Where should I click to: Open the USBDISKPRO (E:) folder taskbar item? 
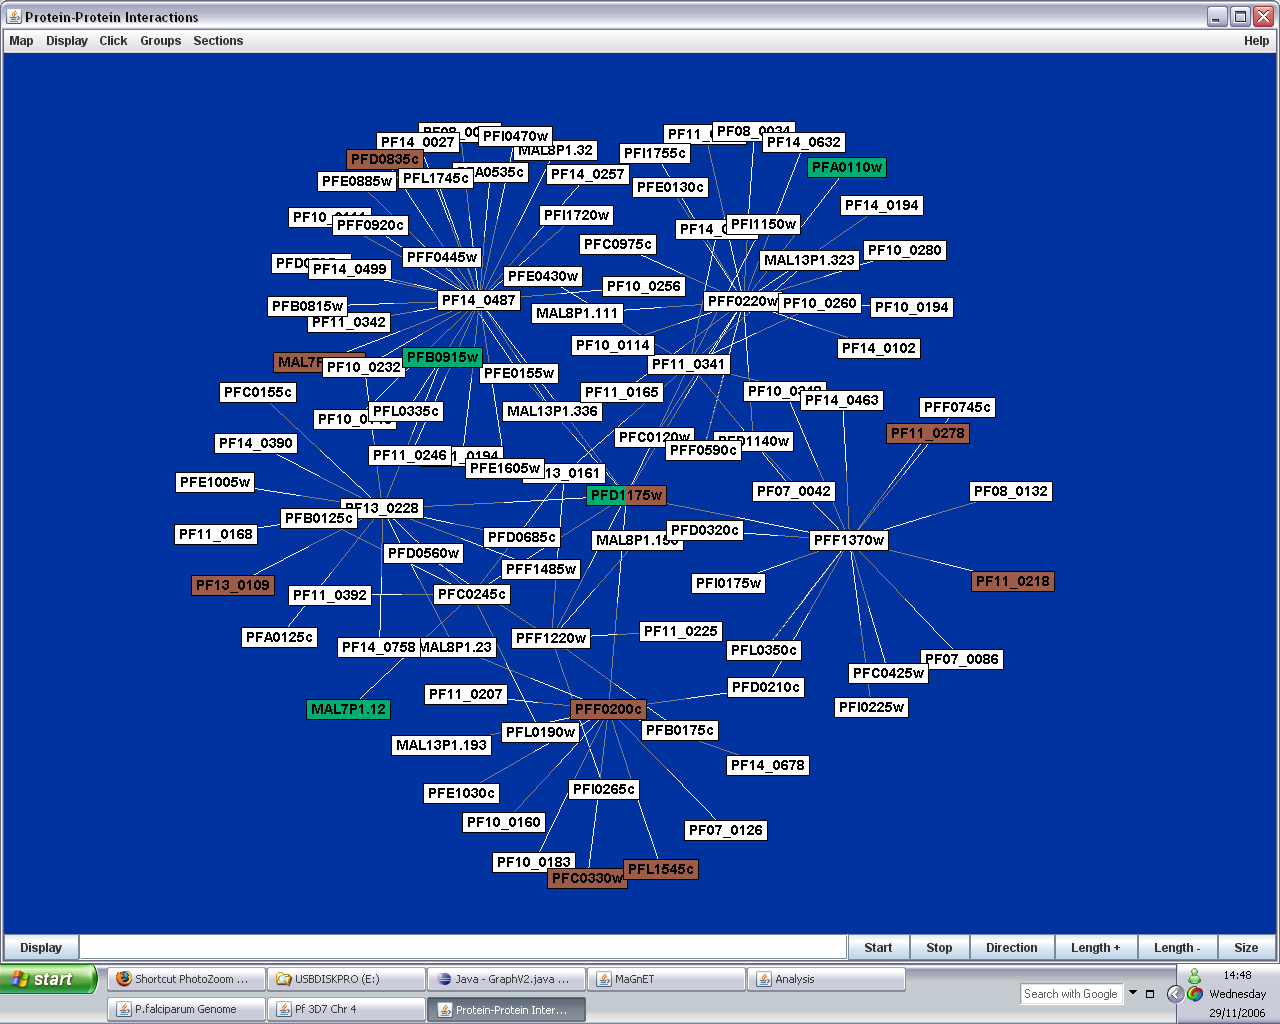pos(346,979)
